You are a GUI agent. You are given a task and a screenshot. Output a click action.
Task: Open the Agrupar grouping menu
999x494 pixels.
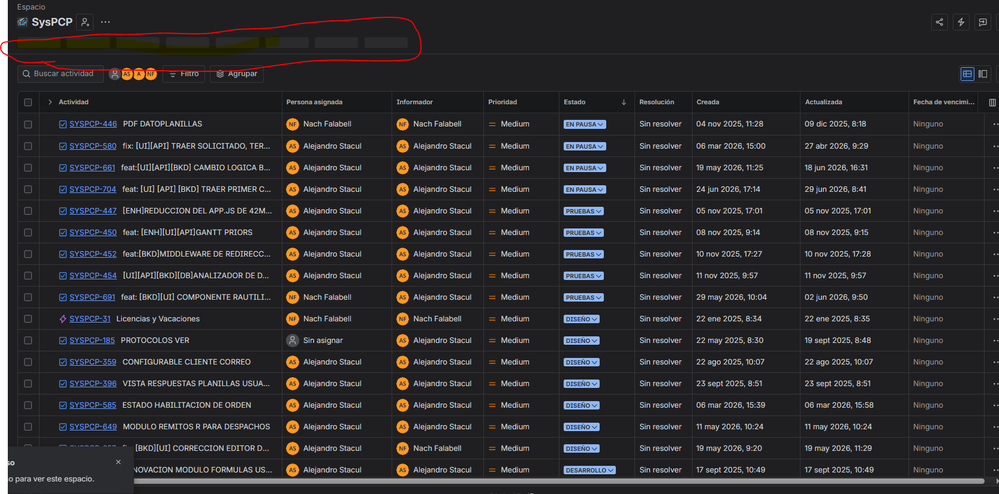point(236,74)
